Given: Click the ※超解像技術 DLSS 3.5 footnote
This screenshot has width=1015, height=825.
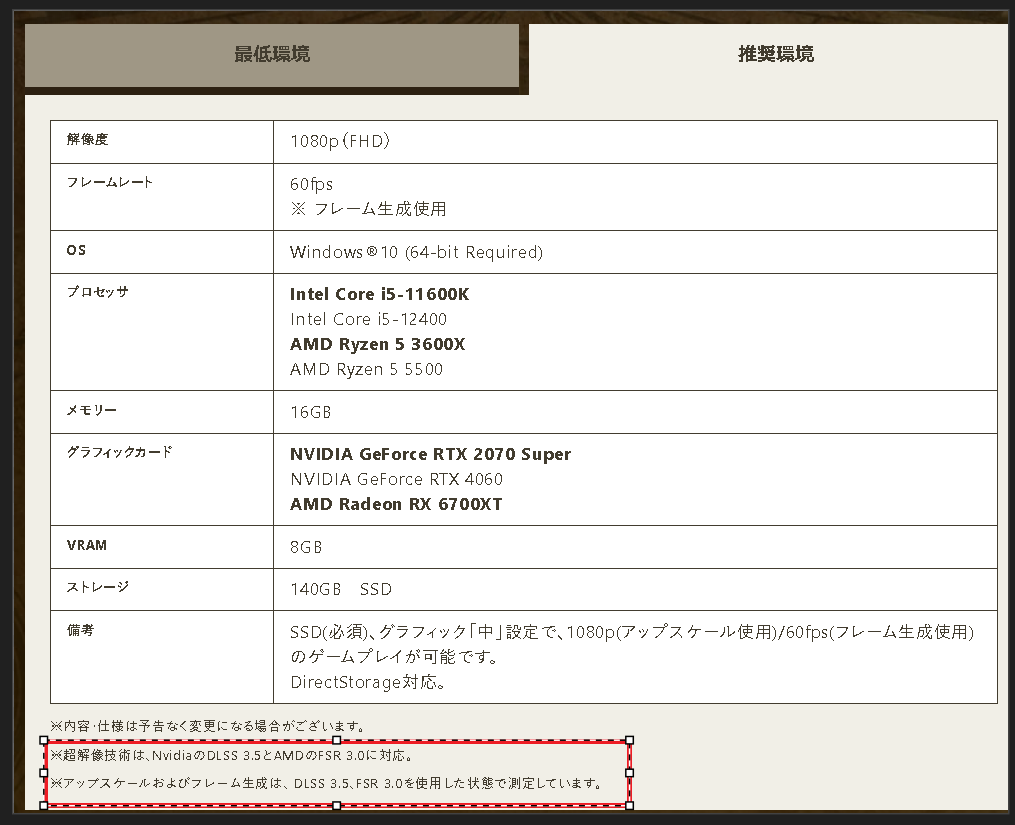Looking at the screenshot, I should 232,755.
